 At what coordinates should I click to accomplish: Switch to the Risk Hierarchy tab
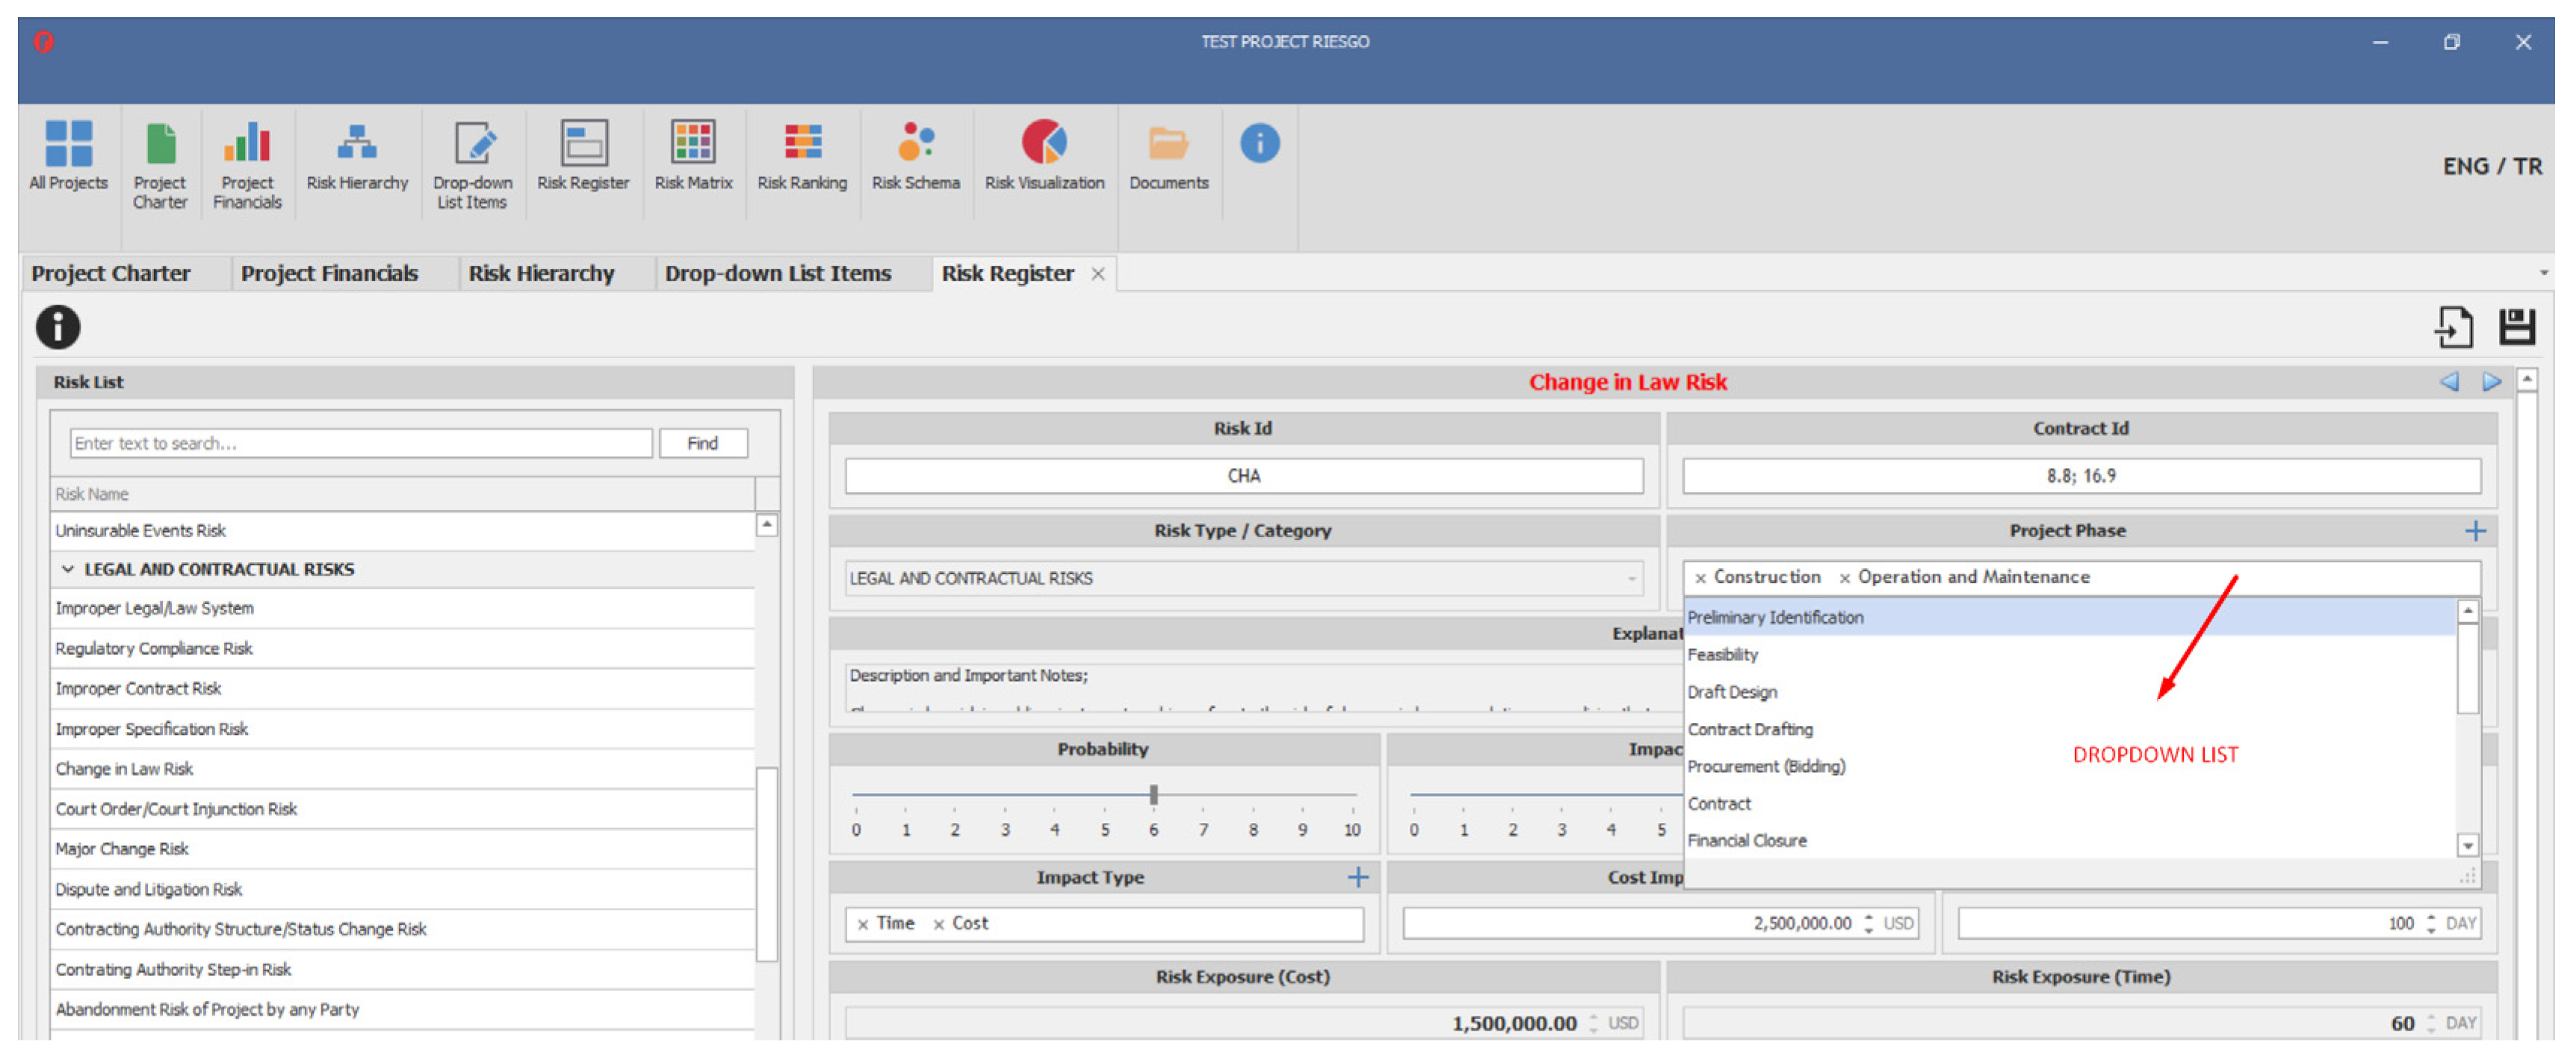pos(541,274)
